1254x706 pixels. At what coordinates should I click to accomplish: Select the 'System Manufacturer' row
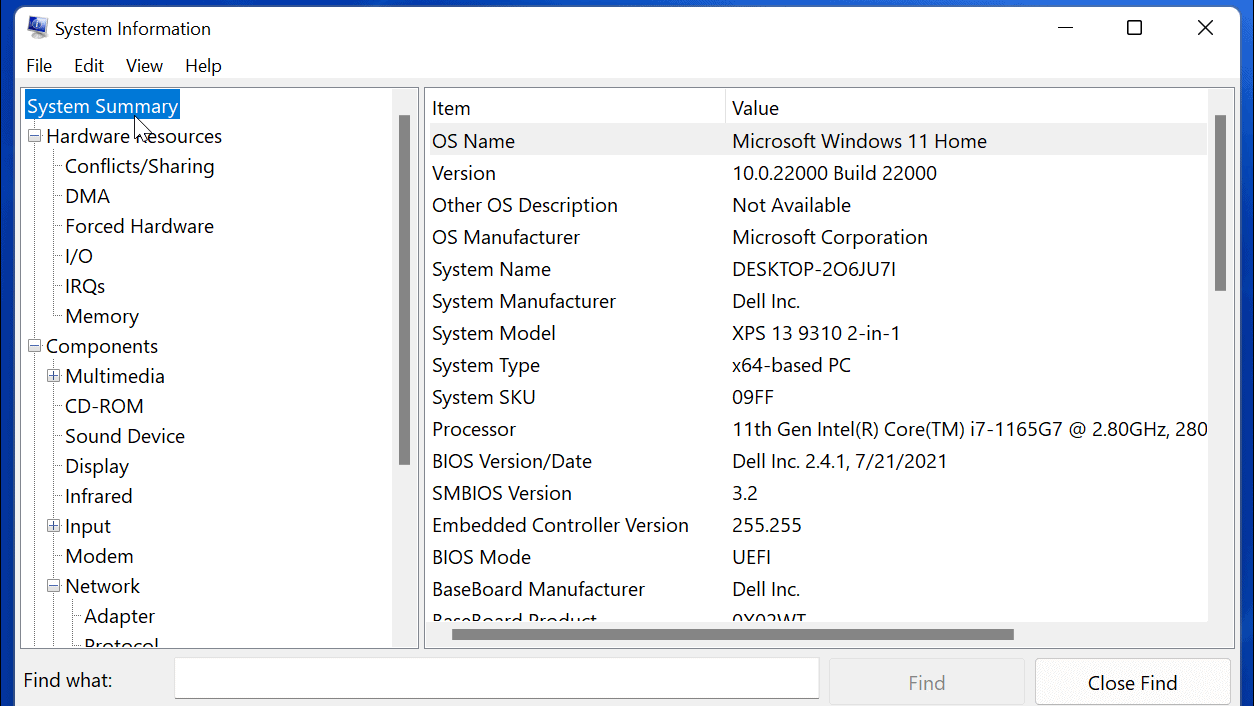pos(818,301)
